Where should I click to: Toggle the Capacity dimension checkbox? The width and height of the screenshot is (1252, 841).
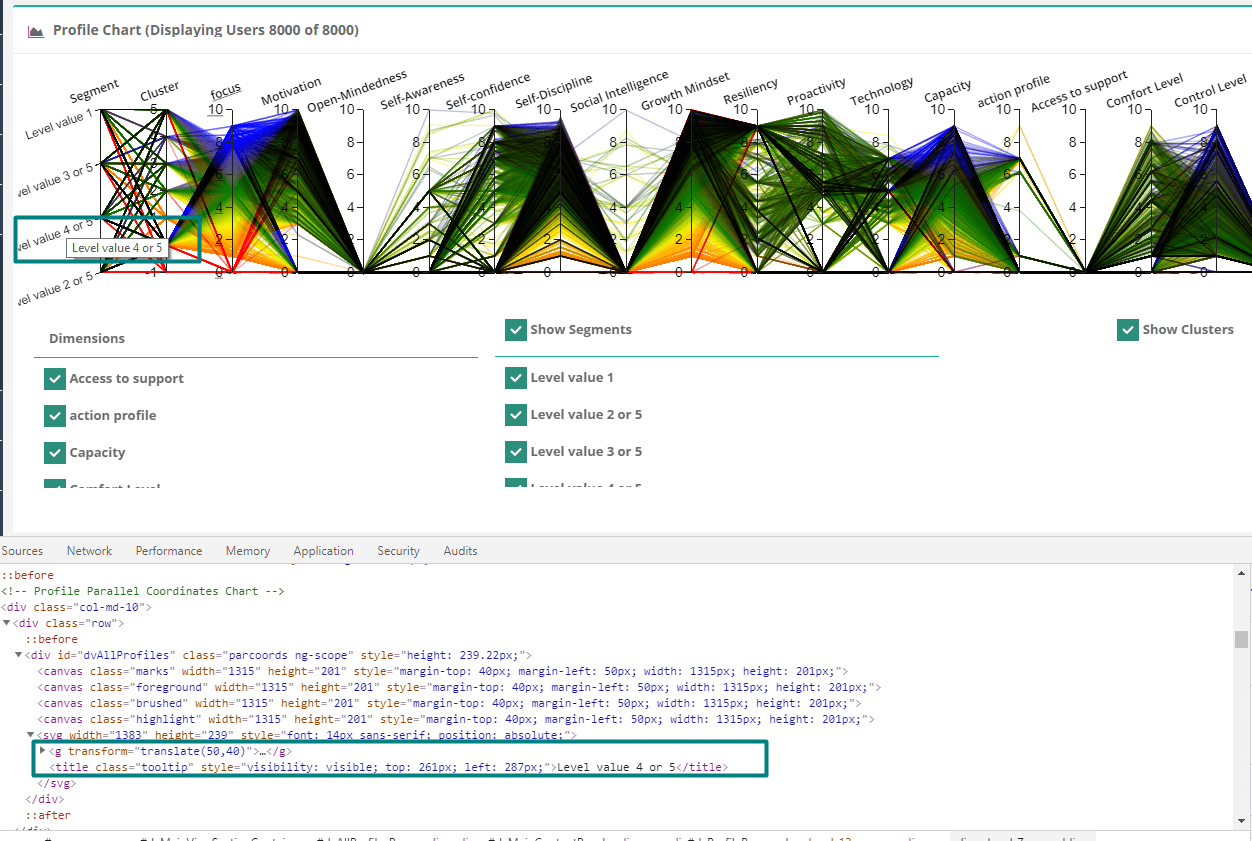click(x=55, y=452)
